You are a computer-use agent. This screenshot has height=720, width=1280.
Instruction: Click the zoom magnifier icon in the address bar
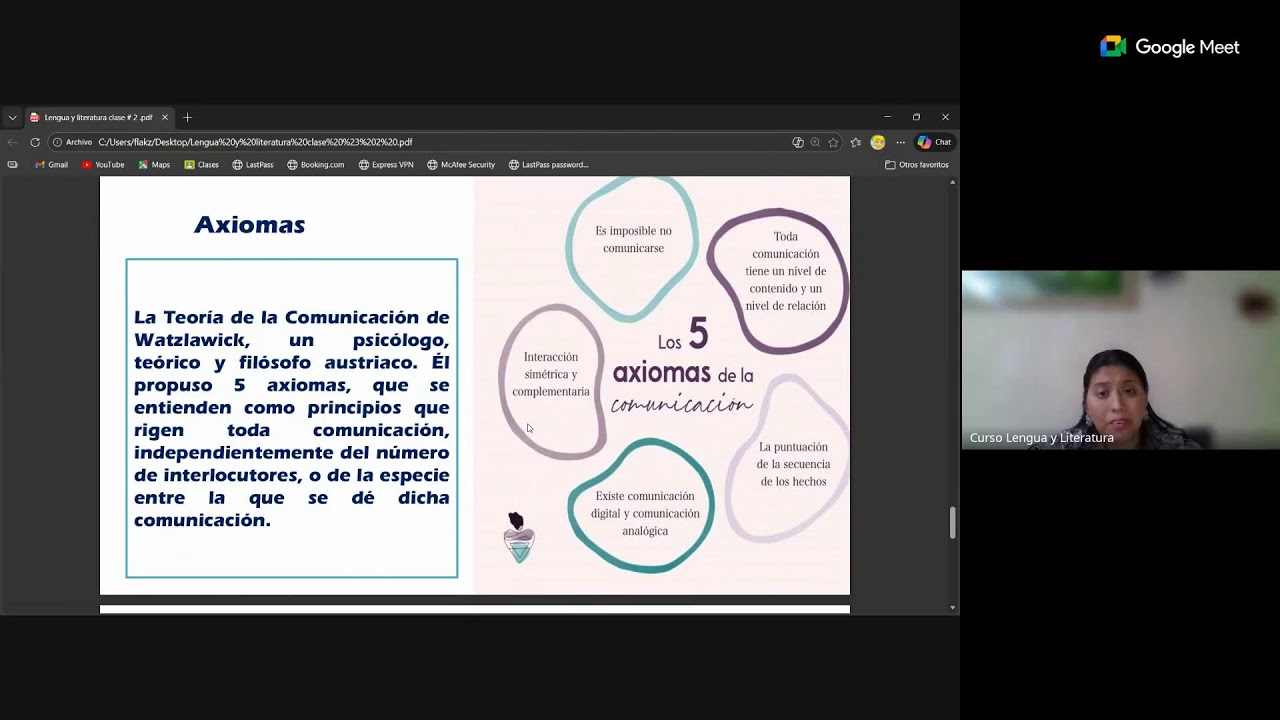[815, 142]
